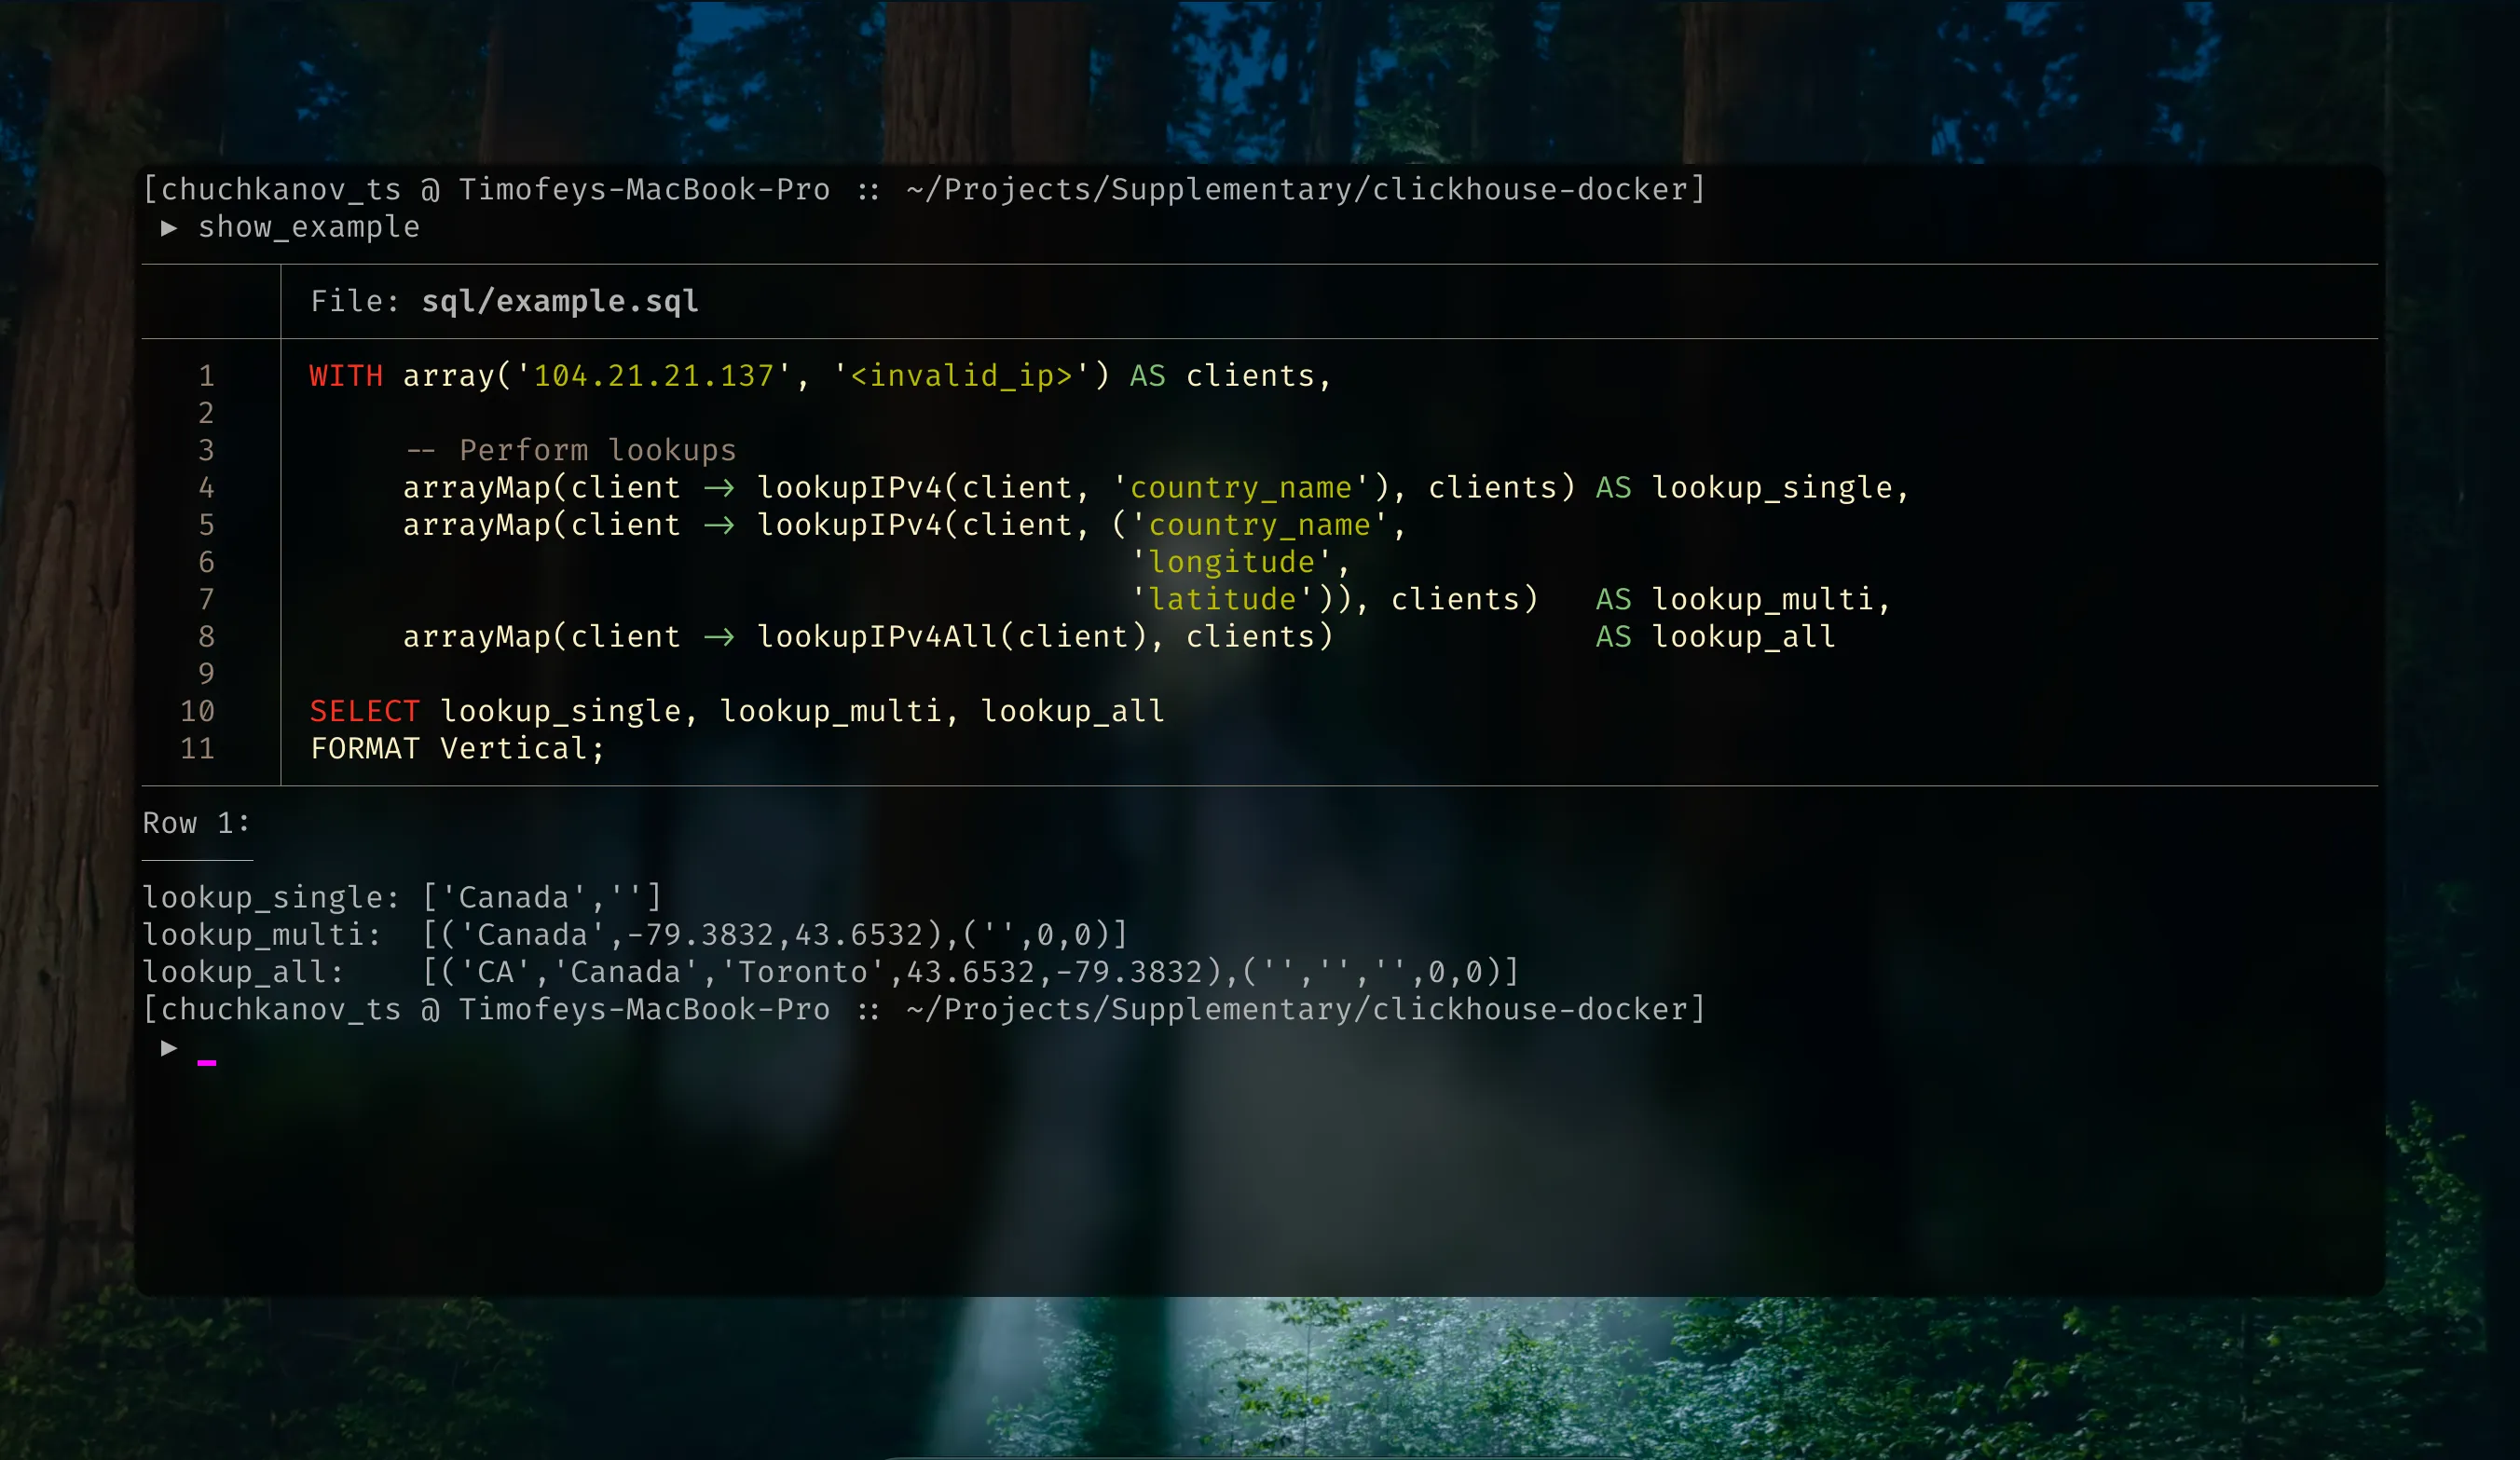This screenshot has height=1460, width=2520.
Task: Click the SELECT keyword on line 10
Action: pos(364,711)
